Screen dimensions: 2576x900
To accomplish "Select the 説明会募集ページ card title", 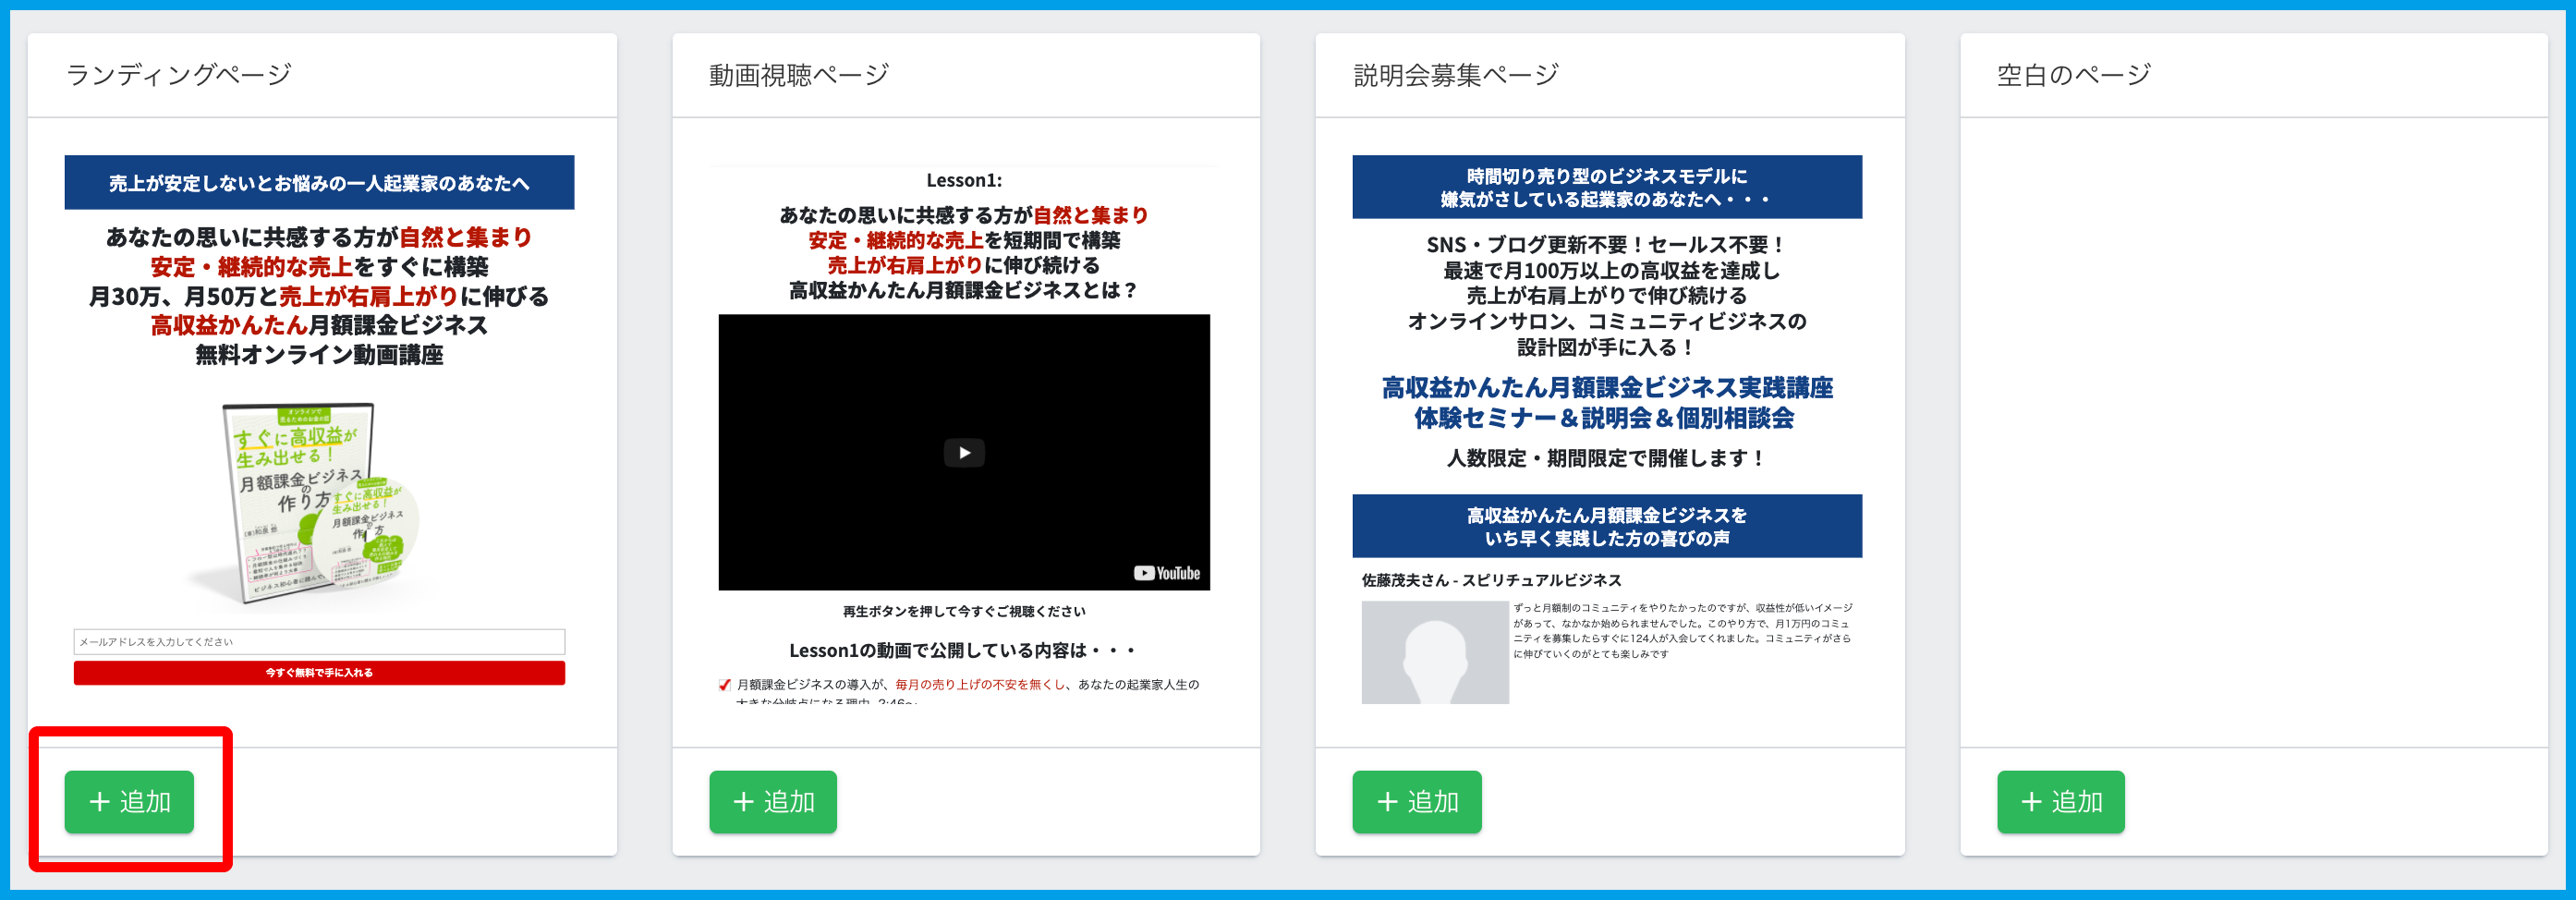I will click(1455, 75).
